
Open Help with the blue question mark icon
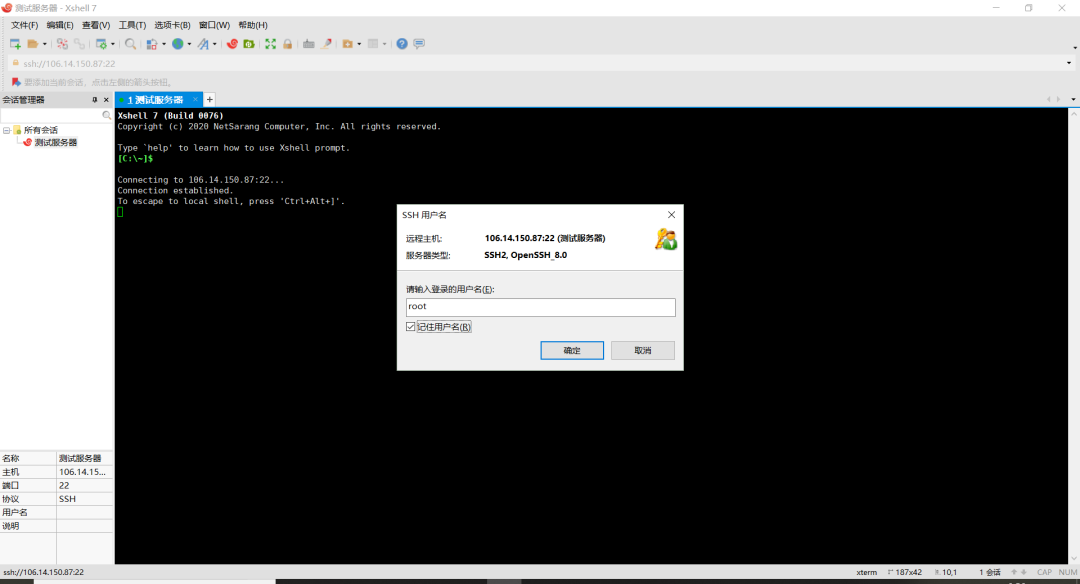point(402,44)
